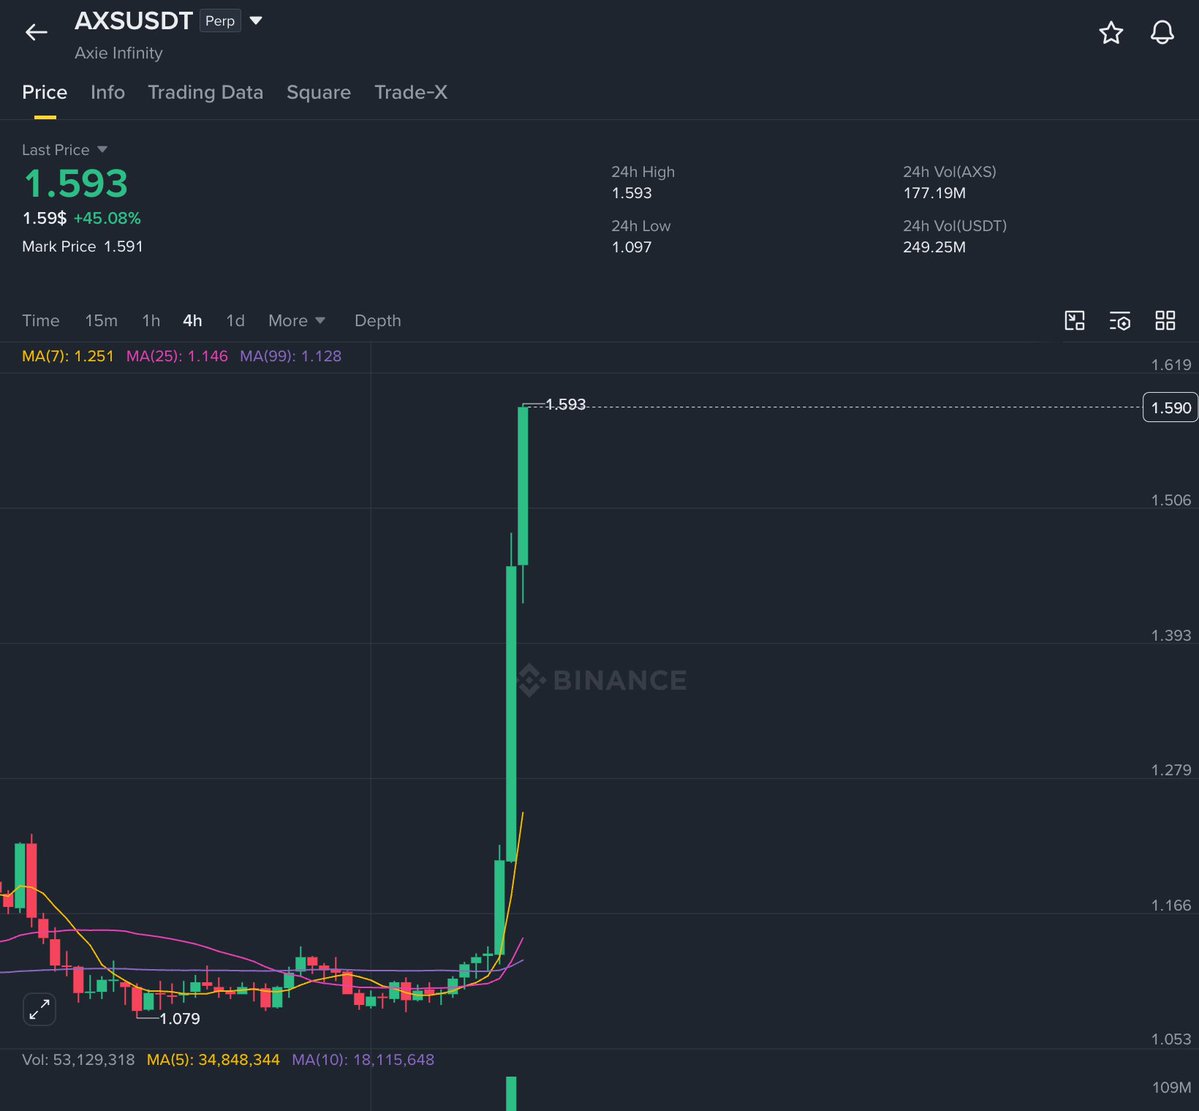
Task: Click the volume MA(5): 34,848,344 label
Action: [213, 1060]
